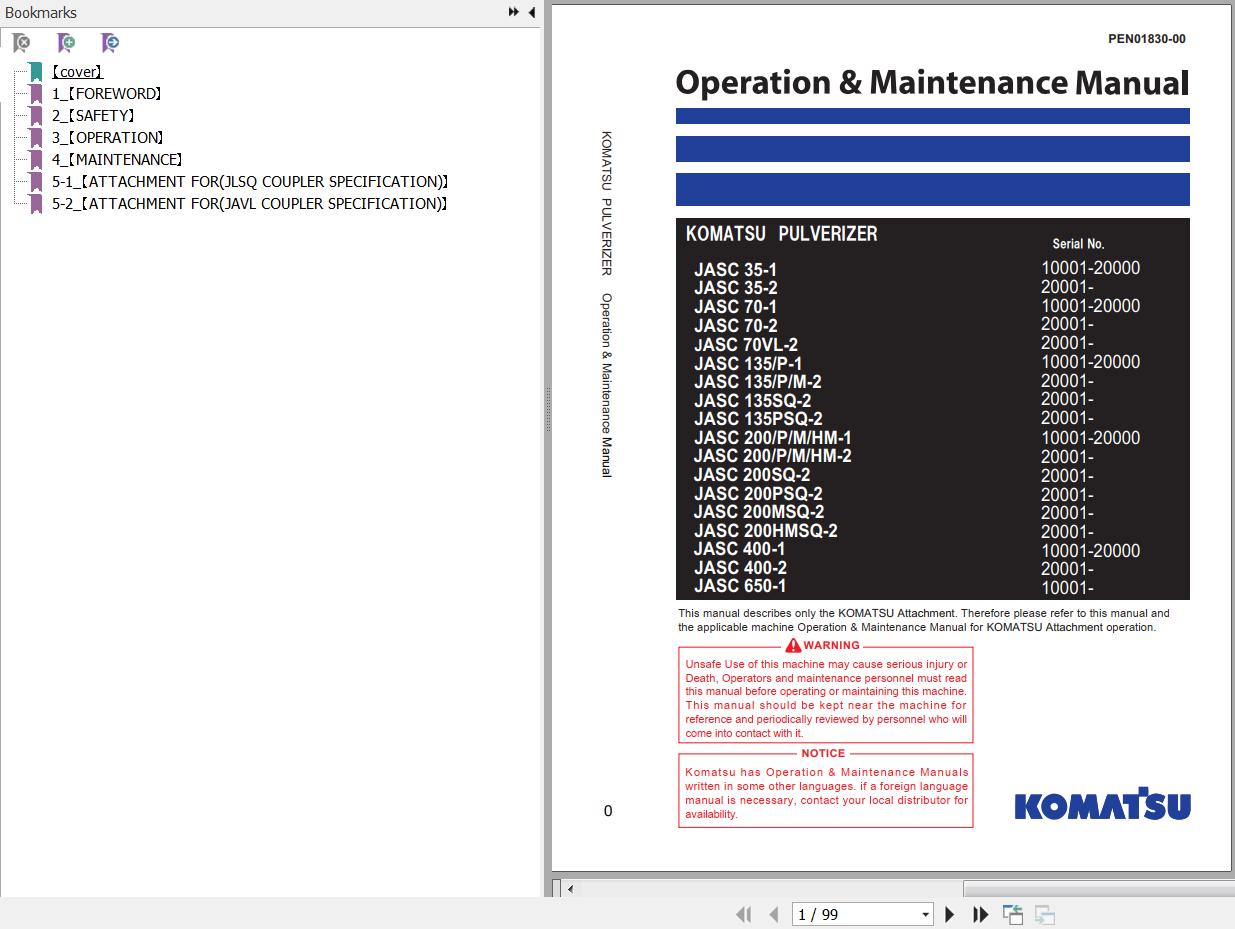Click the double-arrow expand icon in Bookmarks header
Screen dimensions: 1235x929
(513, 12)
